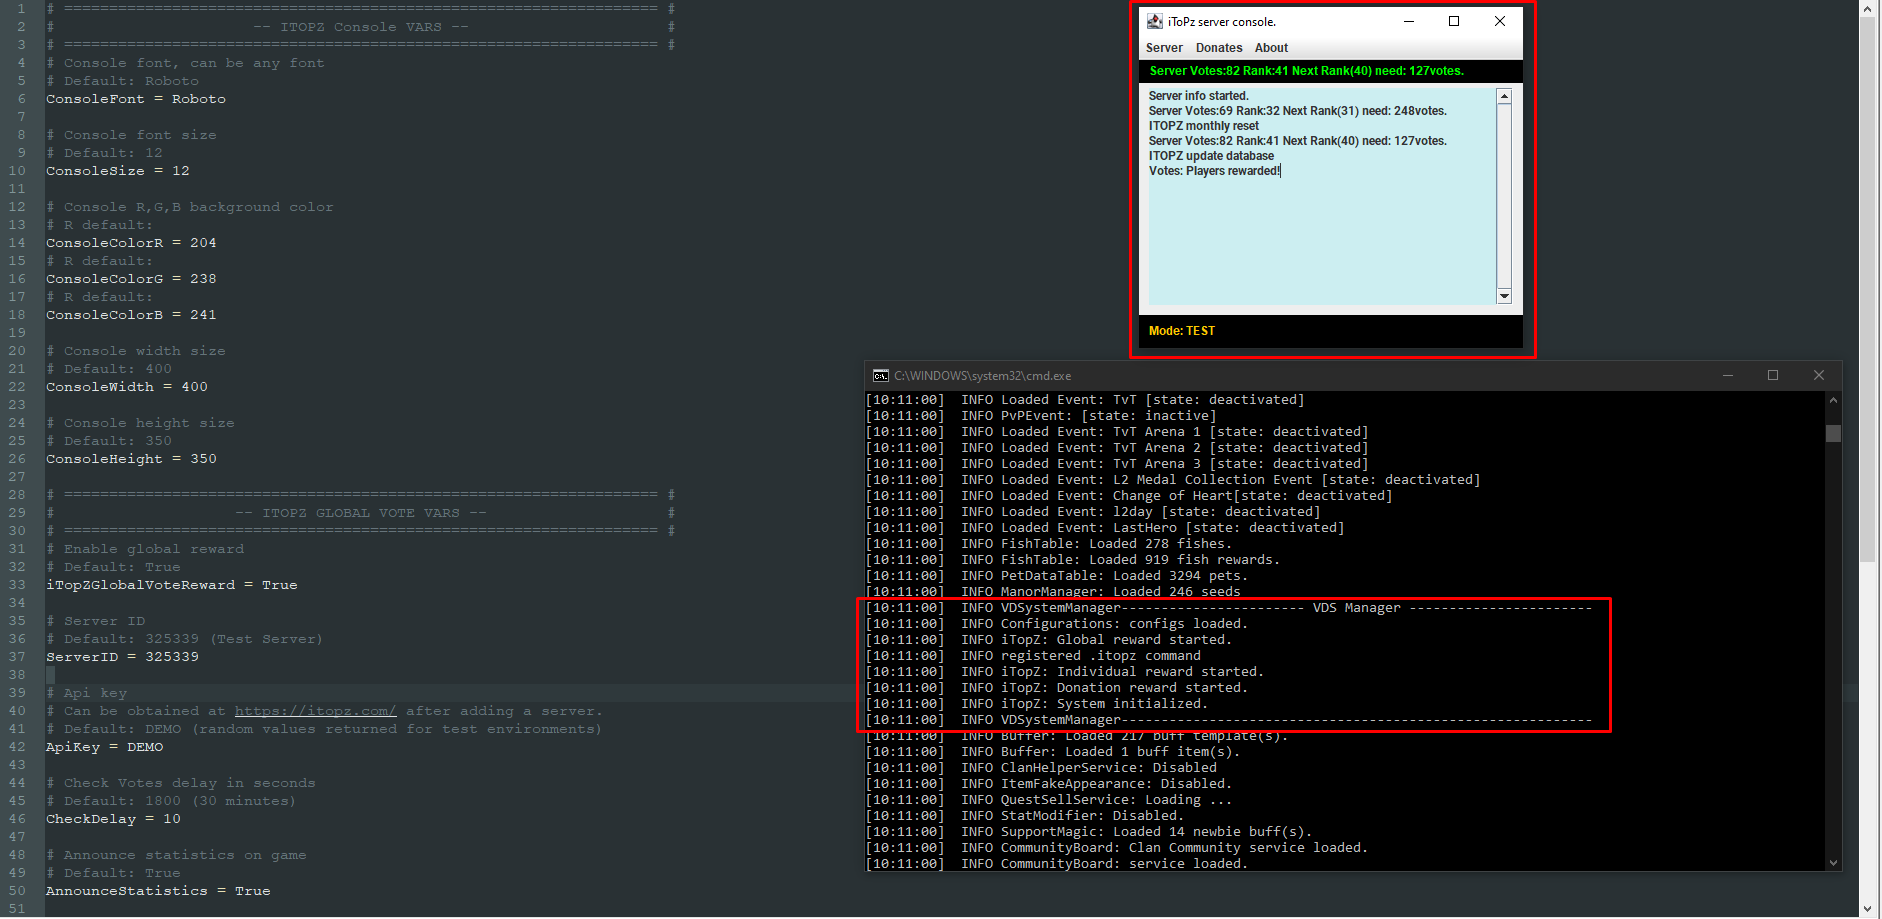
Task: Click 'iTopZ: Individual reward started.' in cmd
Action: [1132, 672]
